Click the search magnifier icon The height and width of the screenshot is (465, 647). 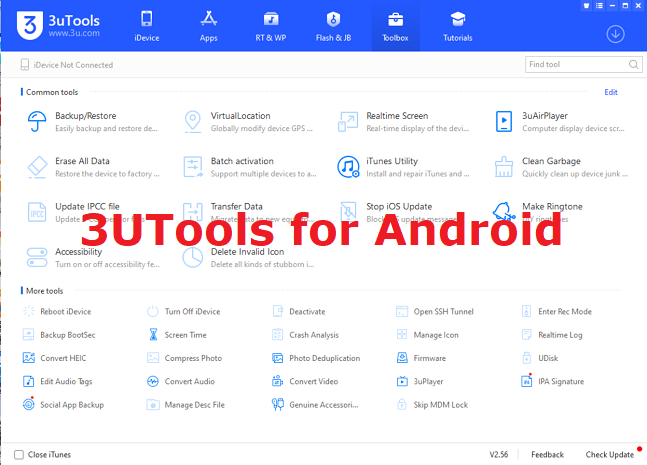(634, 64)
